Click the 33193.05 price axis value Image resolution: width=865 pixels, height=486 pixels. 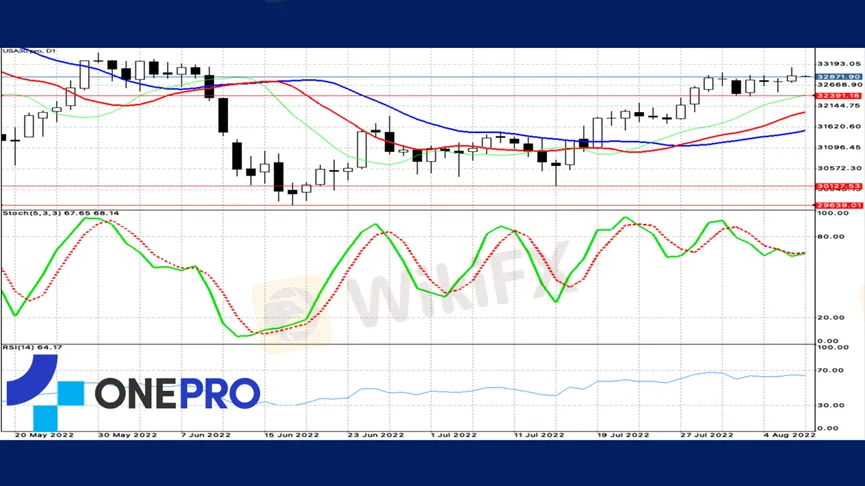pos(834,63)
